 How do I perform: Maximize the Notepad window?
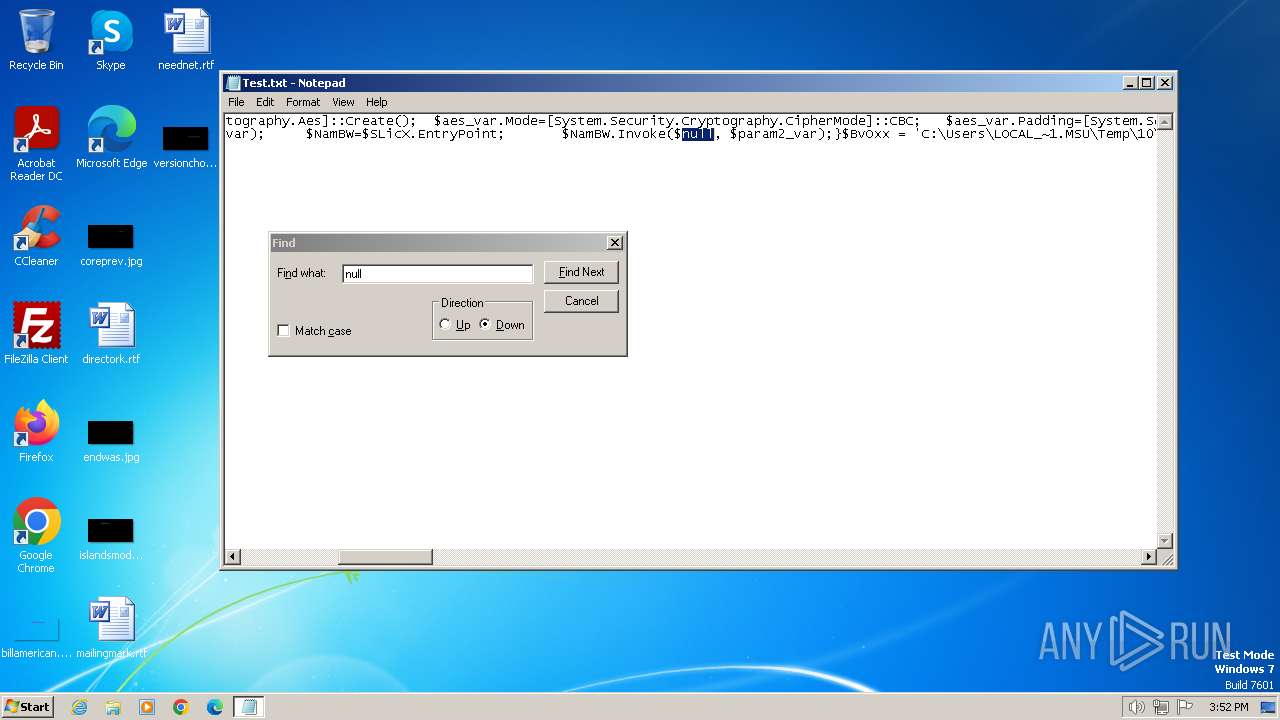[1147, 83]
